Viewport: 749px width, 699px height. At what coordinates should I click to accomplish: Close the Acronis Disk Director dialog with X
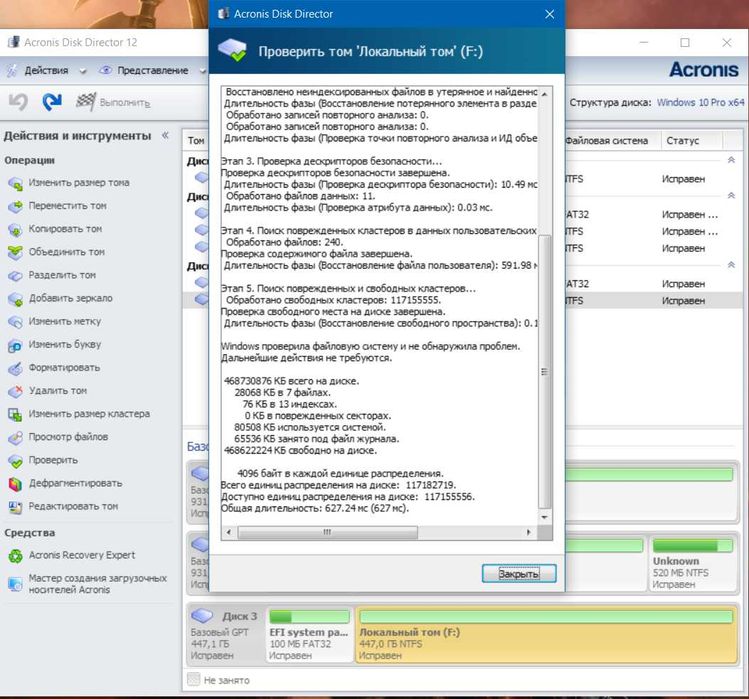click(549, 14)
